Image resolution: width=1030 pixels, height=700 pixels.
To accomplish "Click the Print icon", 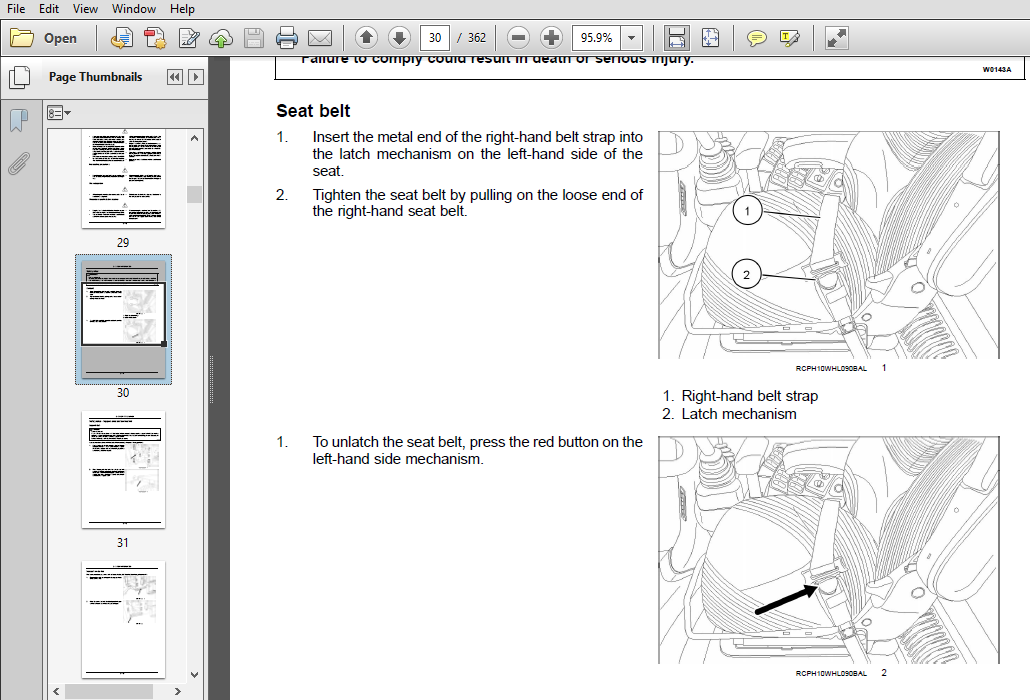I will [x=286, y=38].
